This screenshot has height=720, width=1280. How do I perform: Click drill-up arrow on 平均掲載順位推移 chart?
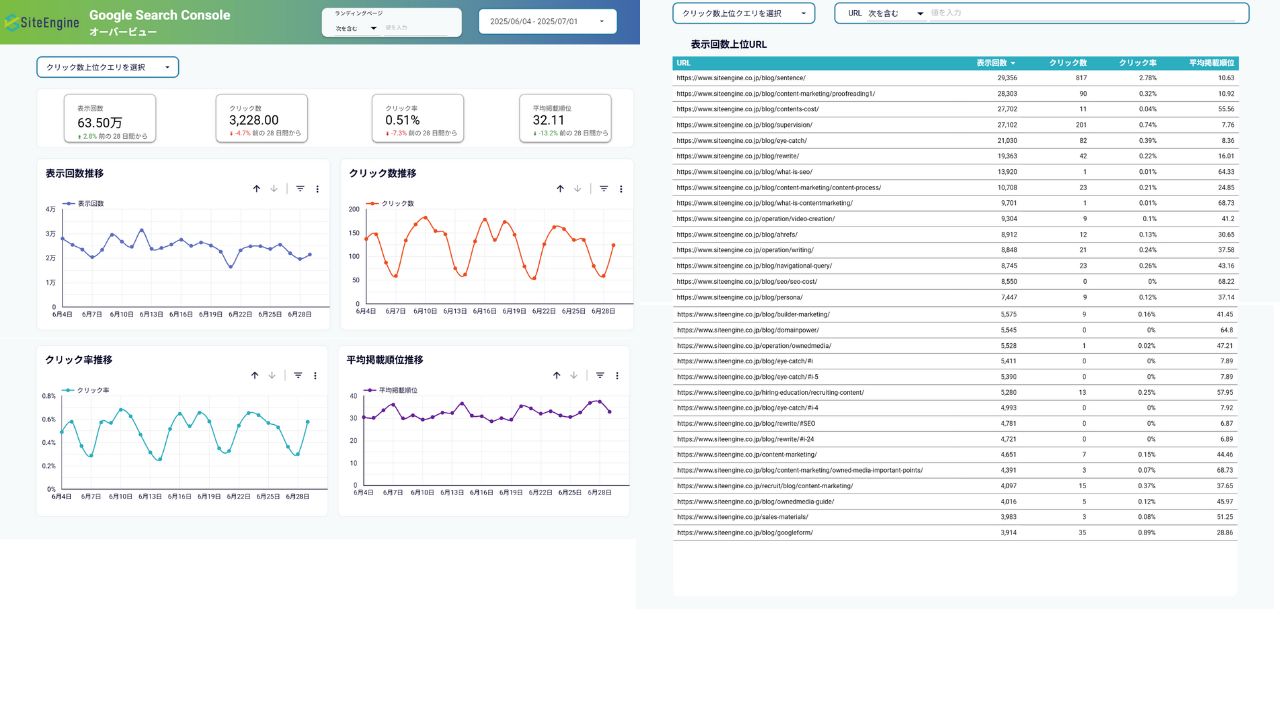pos(557,375)
